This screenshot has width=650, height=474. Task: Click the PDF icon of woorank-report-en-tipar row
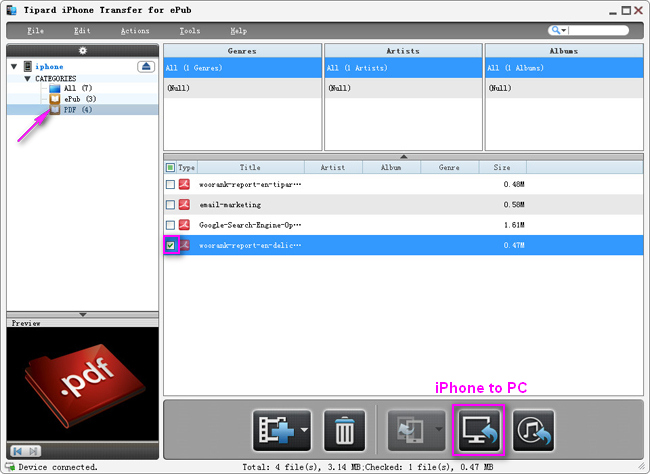pyautogui.click(x=184, y=184)
